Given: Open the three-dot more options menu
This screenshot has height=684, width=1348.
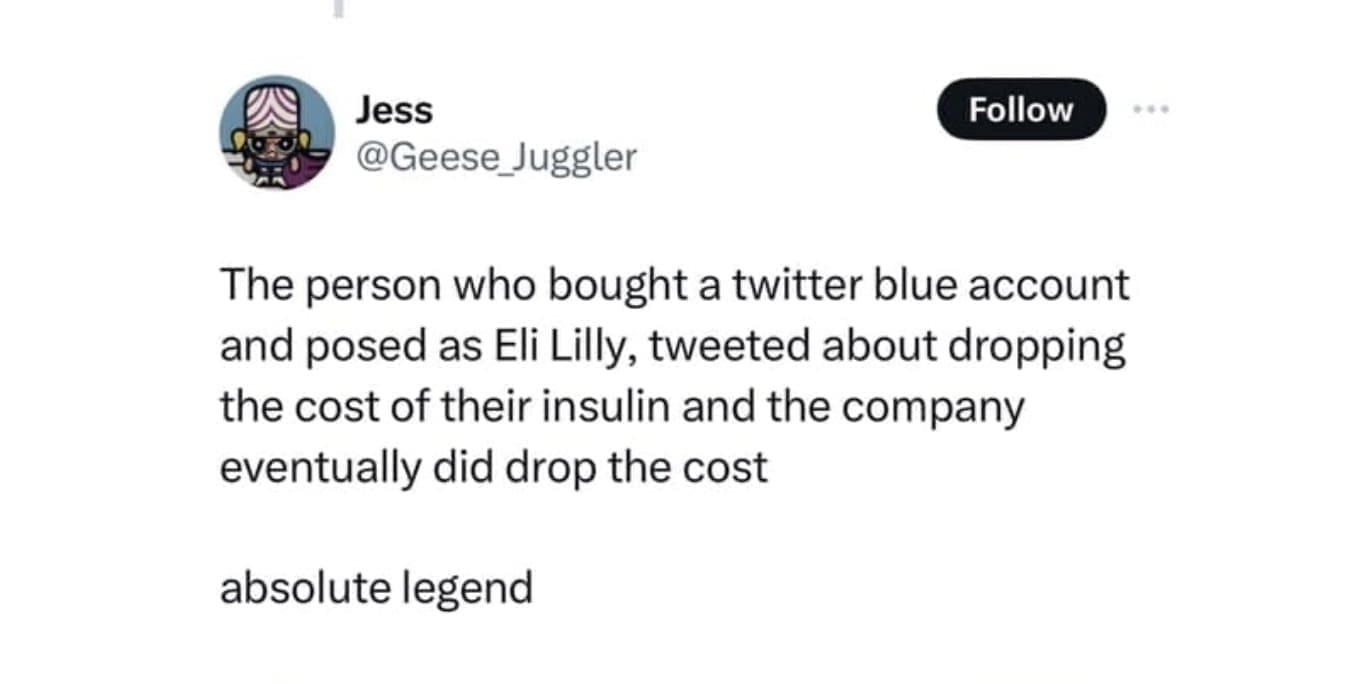Looking at the screenshot, I should (x=1149, y=109).
